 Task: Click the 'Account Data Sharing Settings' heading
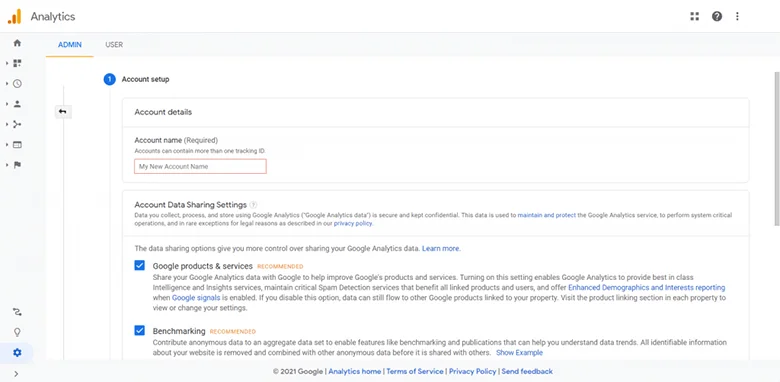point(191,204)
